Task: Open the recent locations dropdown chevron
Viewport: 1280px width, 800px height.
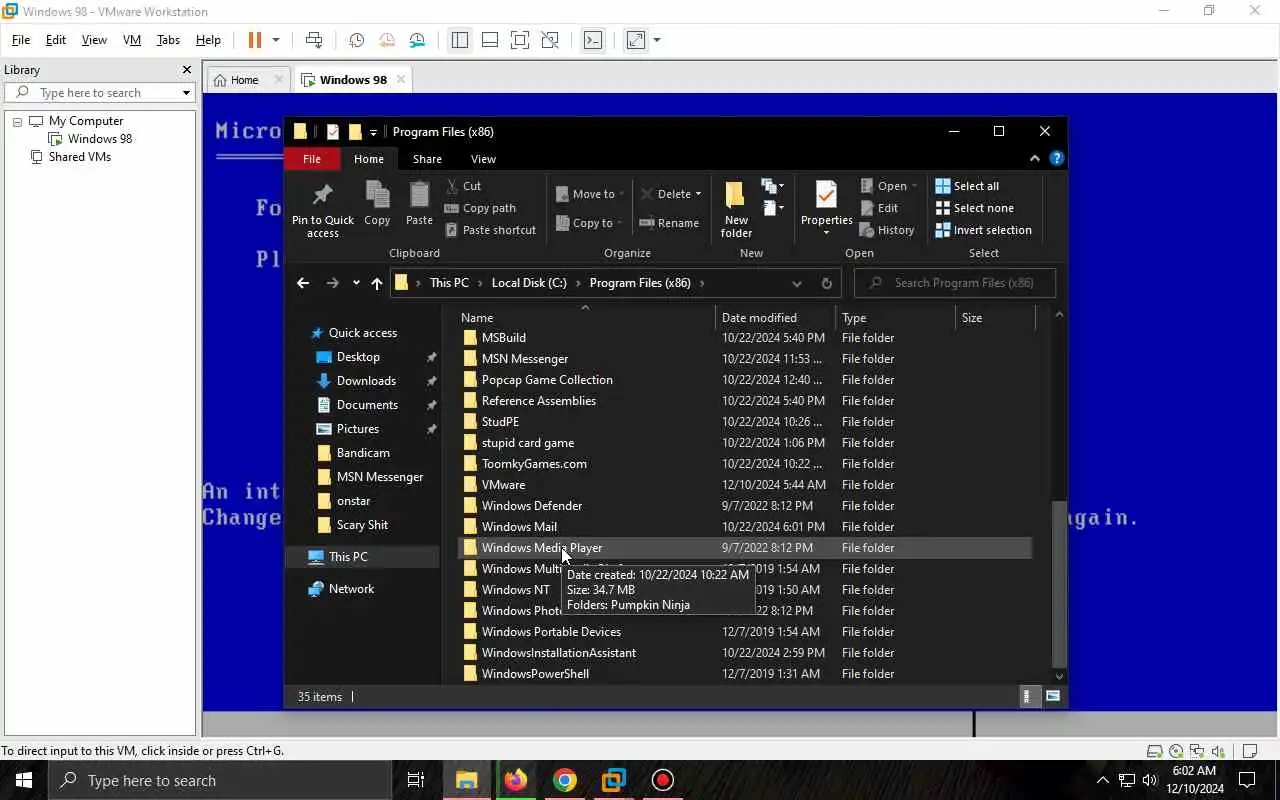Action: [x=356, y=283]
